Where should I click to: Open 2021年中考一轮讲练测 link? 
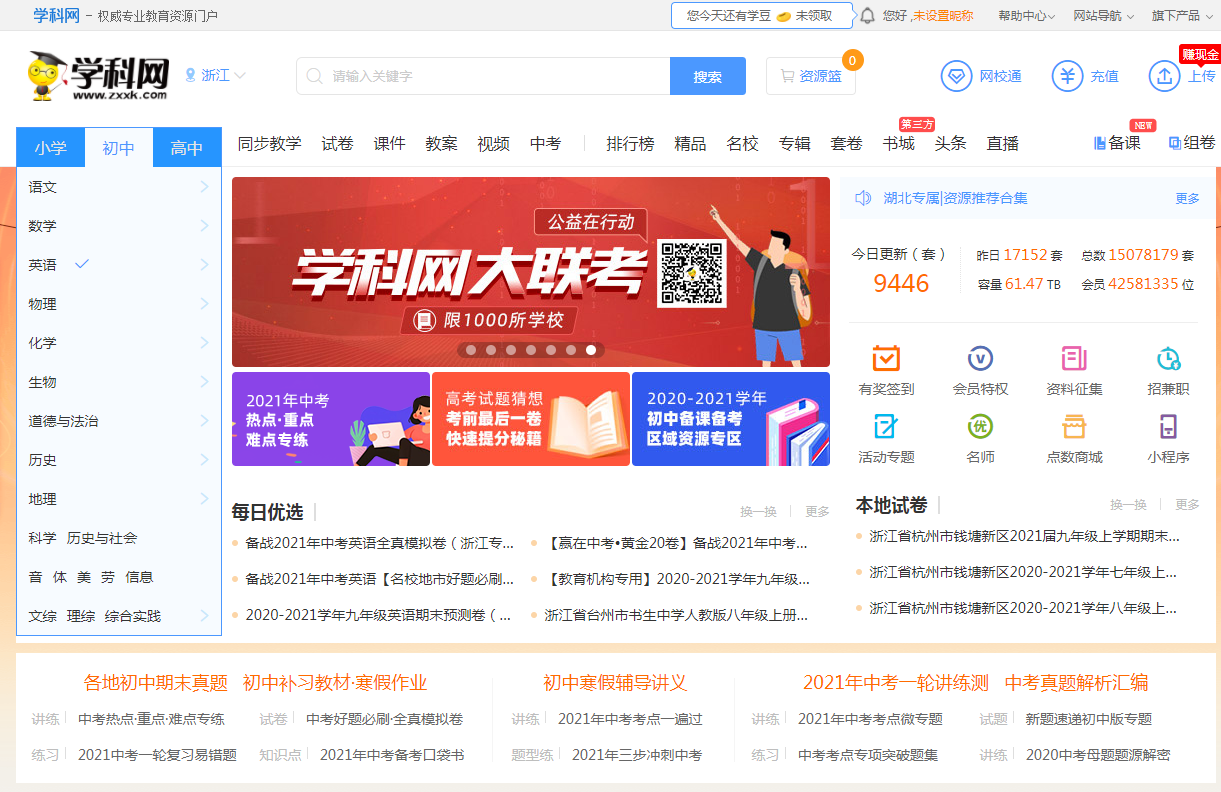coord(896,683)
